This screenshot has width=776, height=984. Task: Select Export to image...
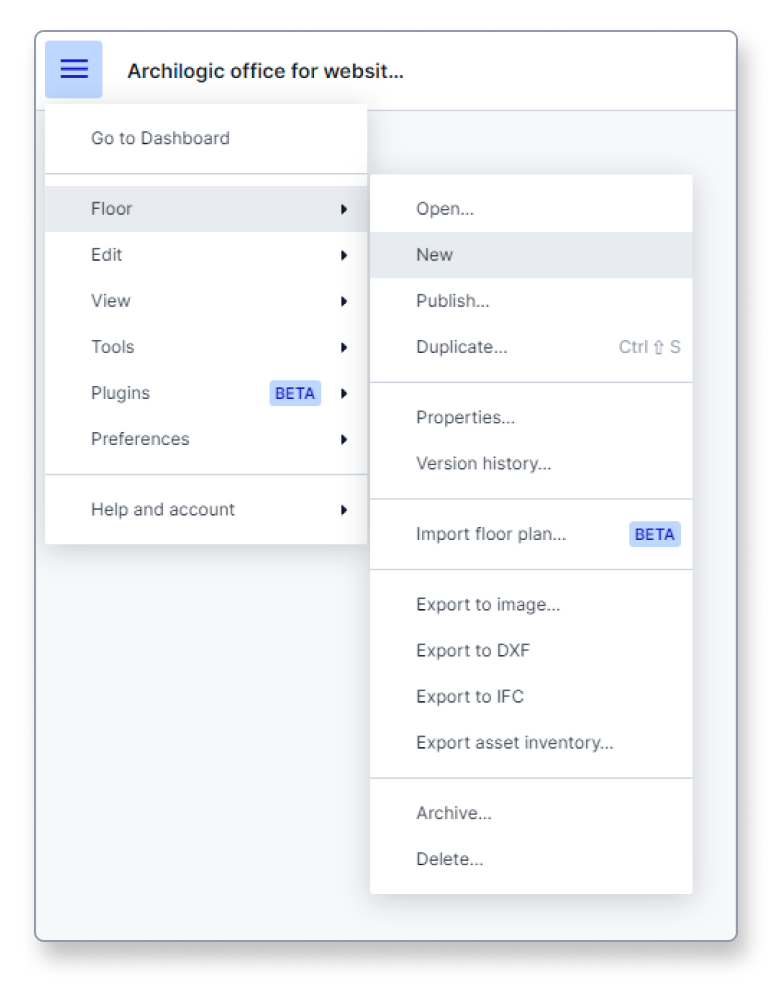(531, 604)
